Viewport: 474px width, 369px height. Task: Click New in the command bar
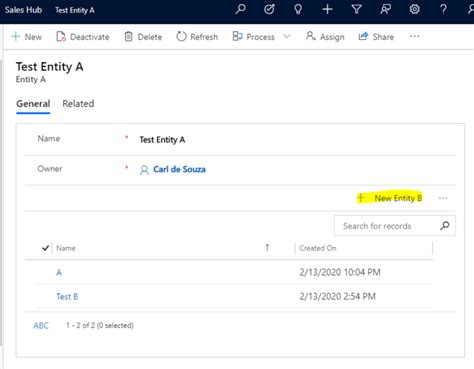27,37
